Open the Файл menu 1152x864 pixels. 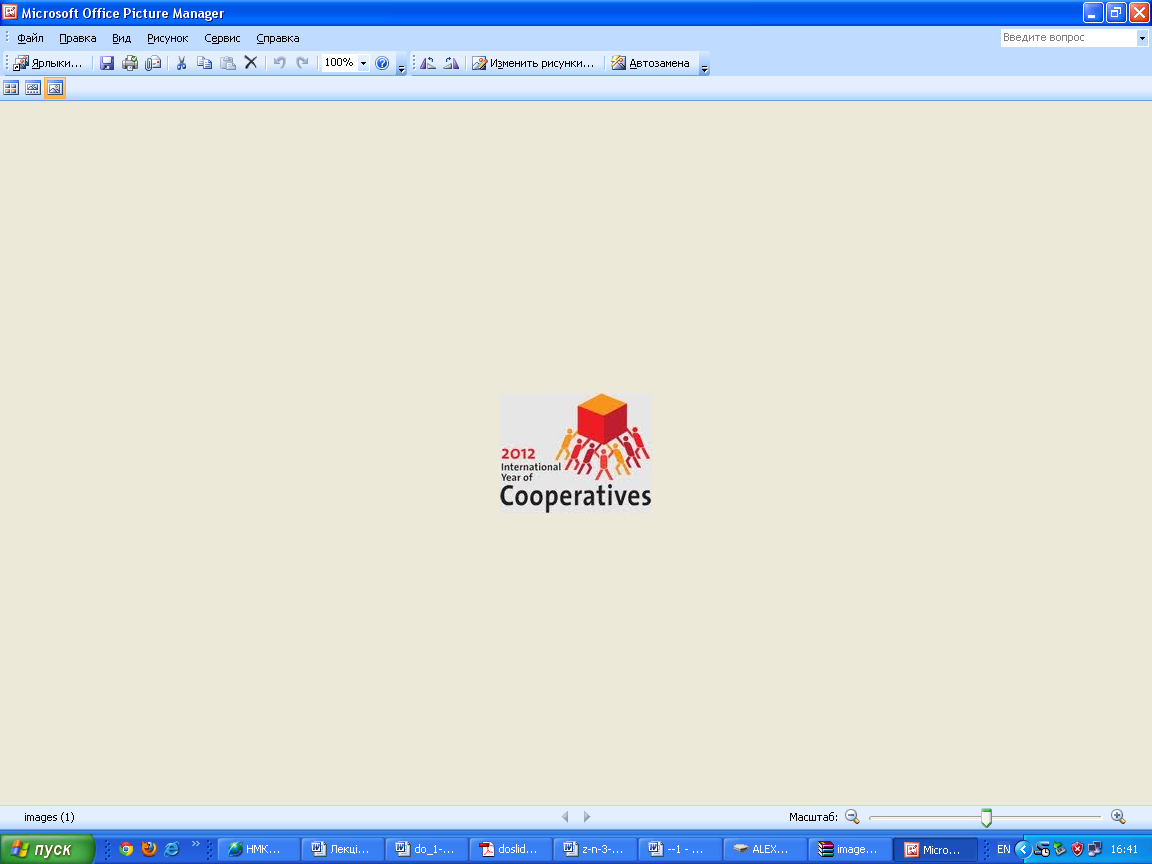point(30,38)
